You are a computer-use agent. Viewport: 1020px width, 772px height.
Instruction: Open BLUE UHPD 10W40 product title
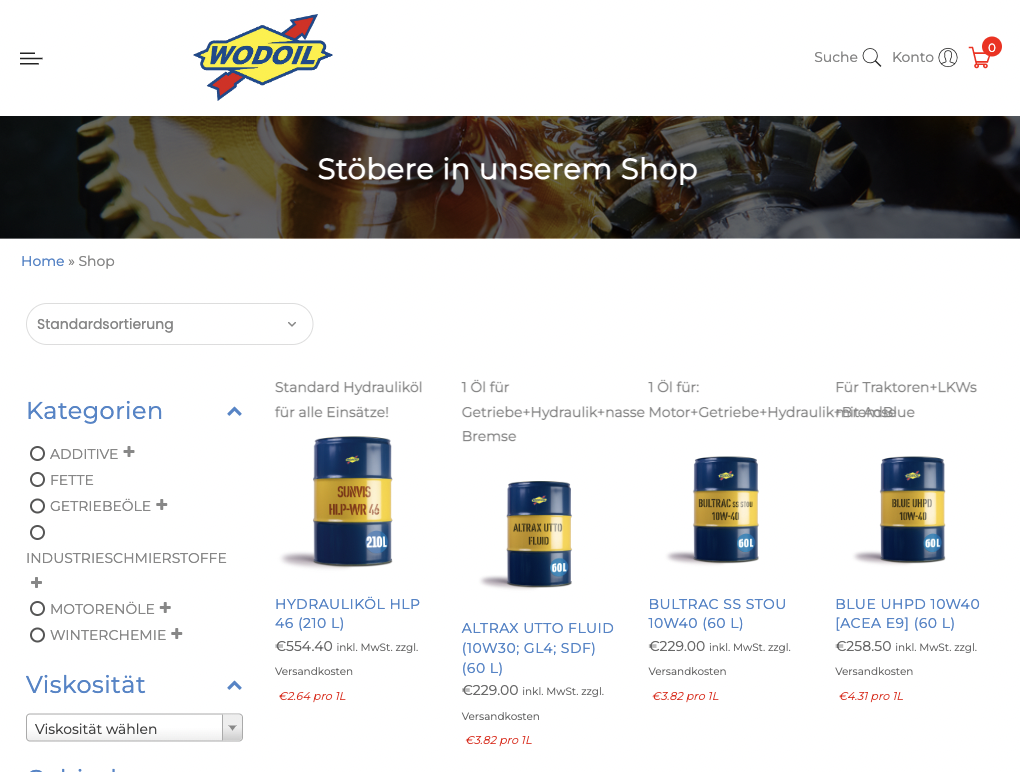click(x=907, y=613)
